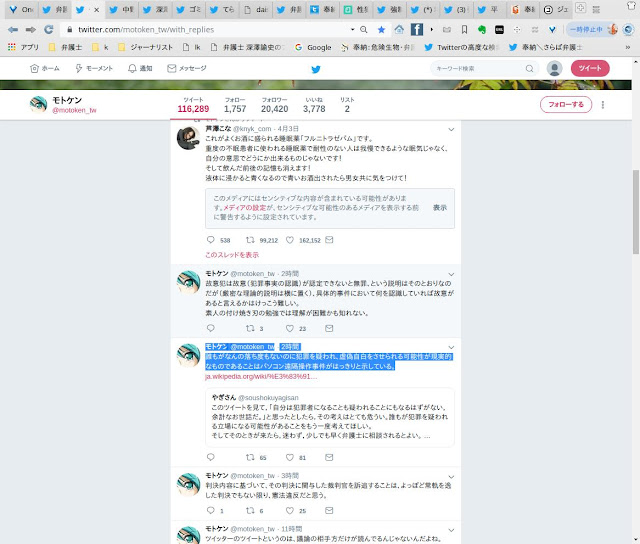Click このスレッドを表示 link
This screenshot has height=544, width=640.
tap(232, 255)
